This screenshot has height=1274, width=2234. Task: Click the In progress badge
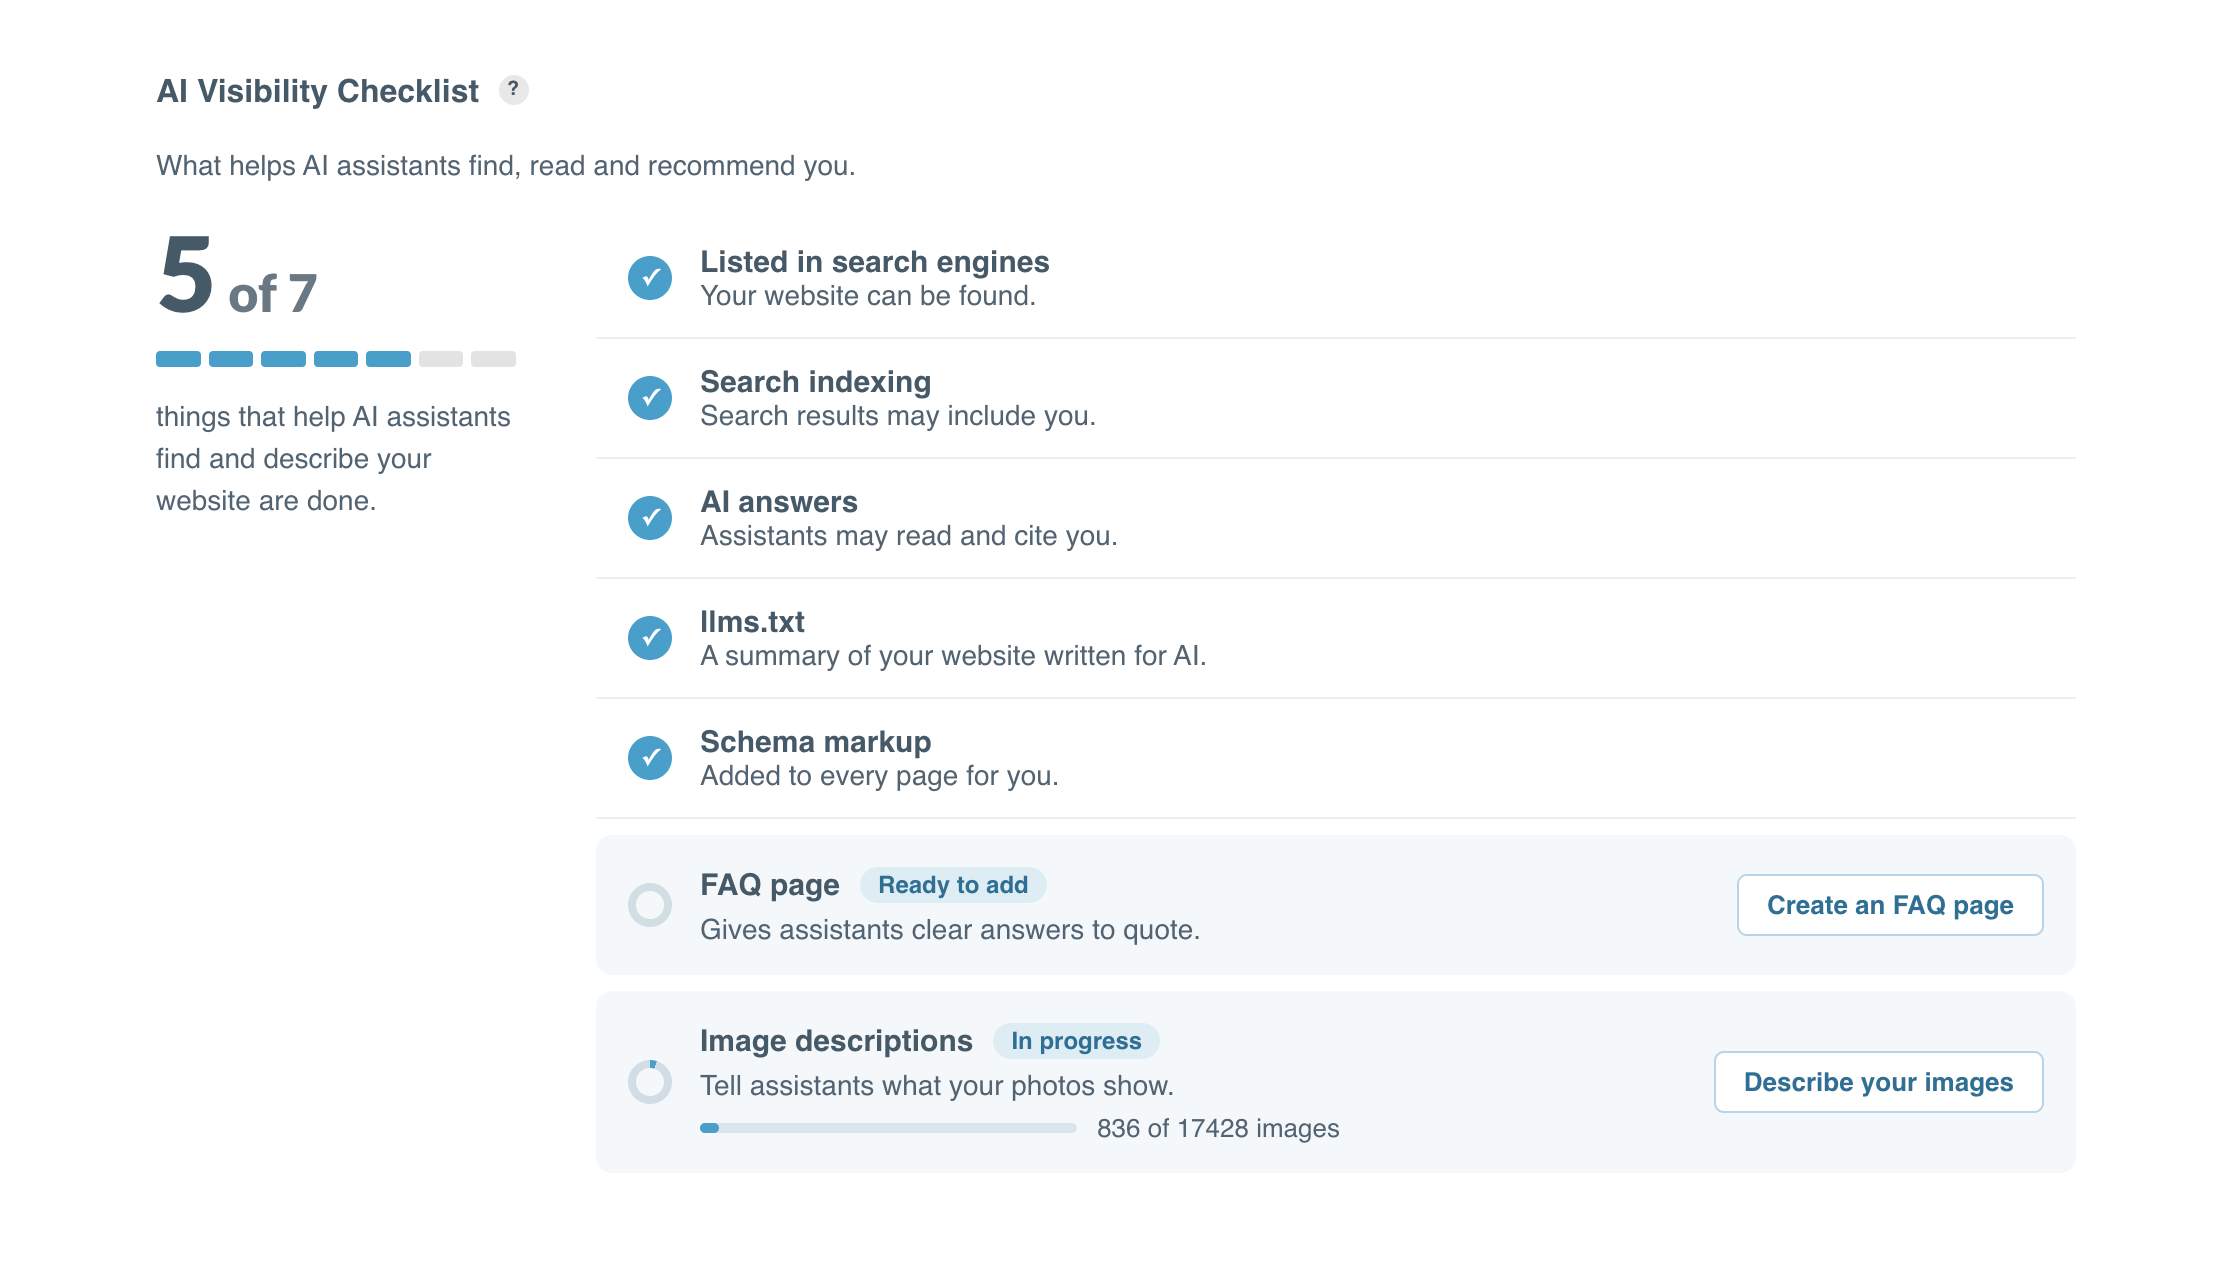(1076, 1041)
